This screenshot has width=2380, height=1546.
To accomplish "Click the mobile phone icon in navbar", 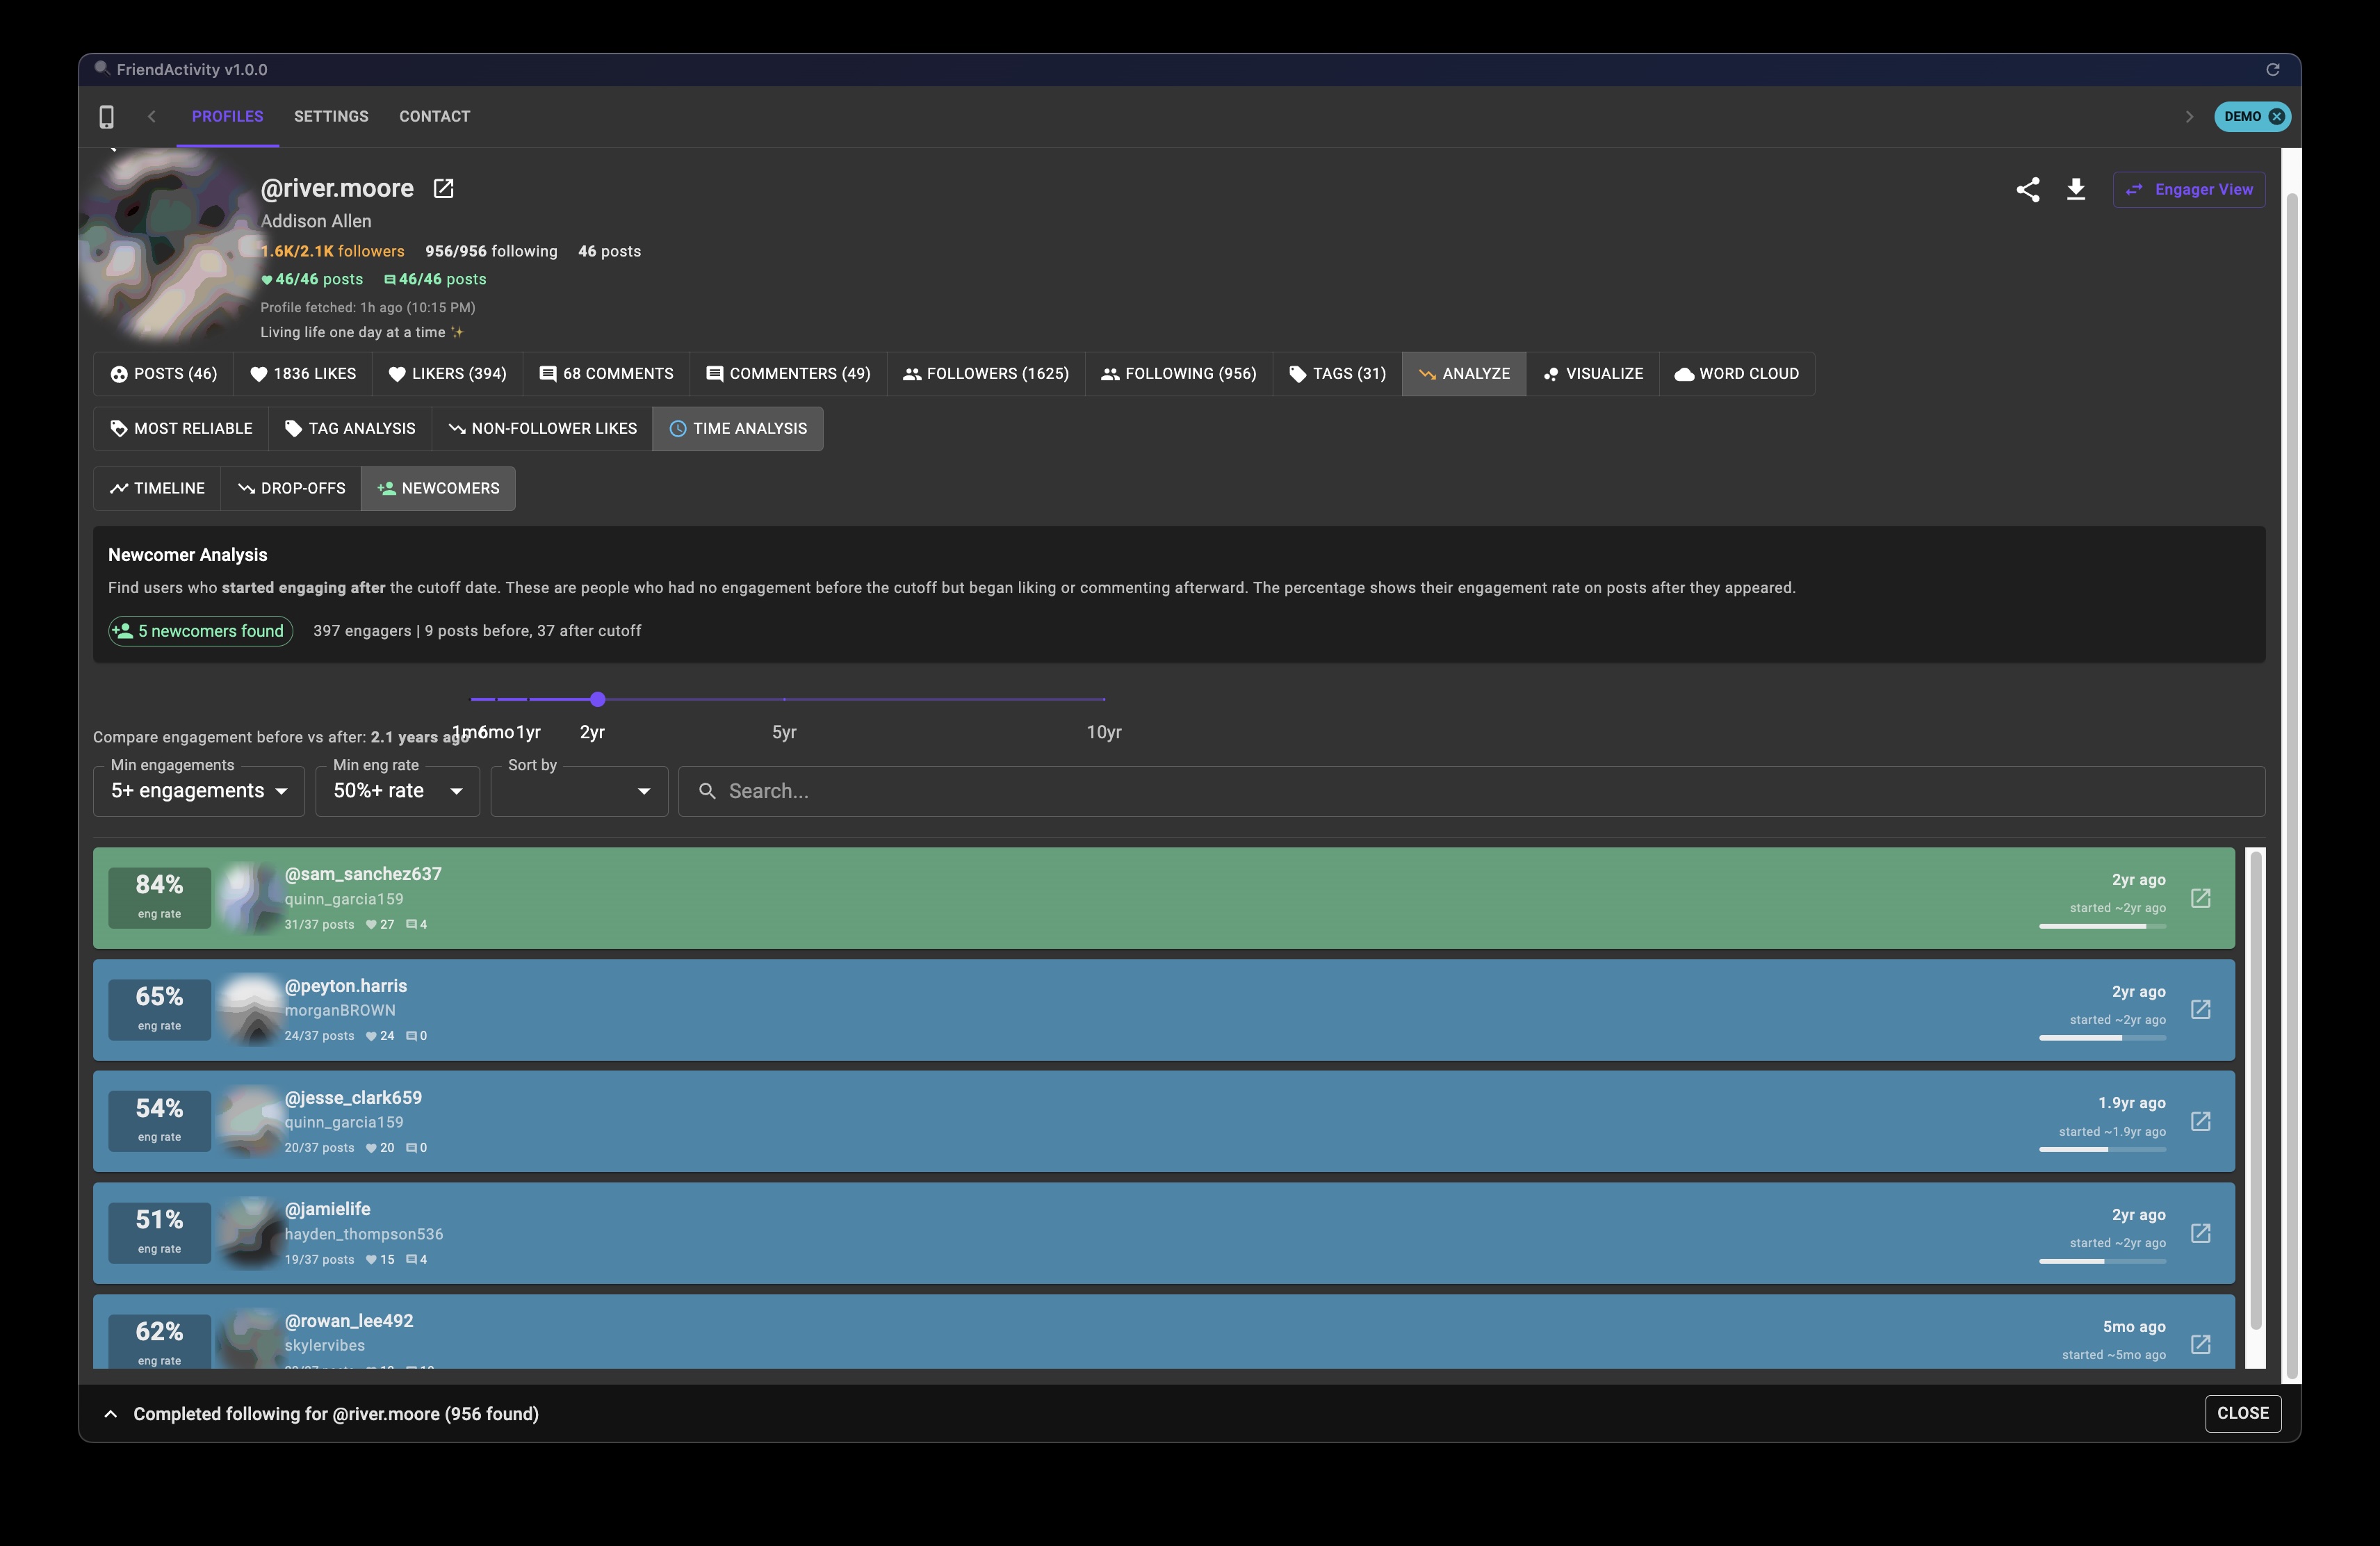I will [107, 116].
